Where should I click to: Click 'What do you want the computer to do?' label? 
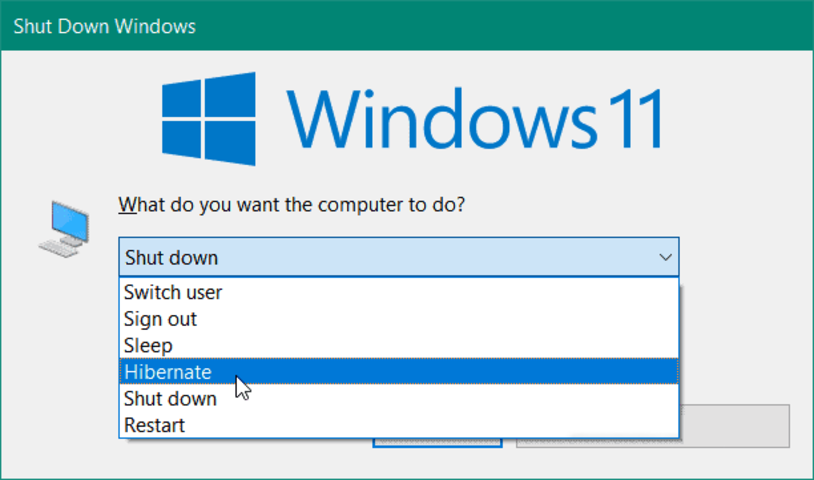coord(291,204)
